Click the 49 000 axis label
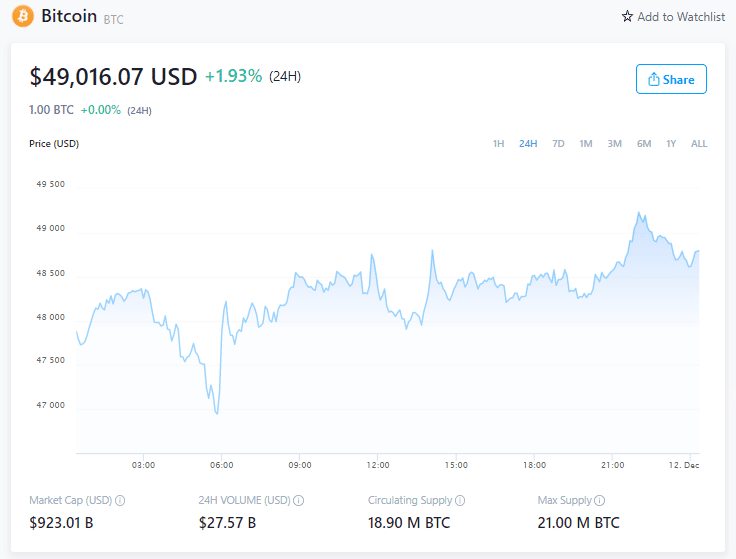 pos(51,228)
